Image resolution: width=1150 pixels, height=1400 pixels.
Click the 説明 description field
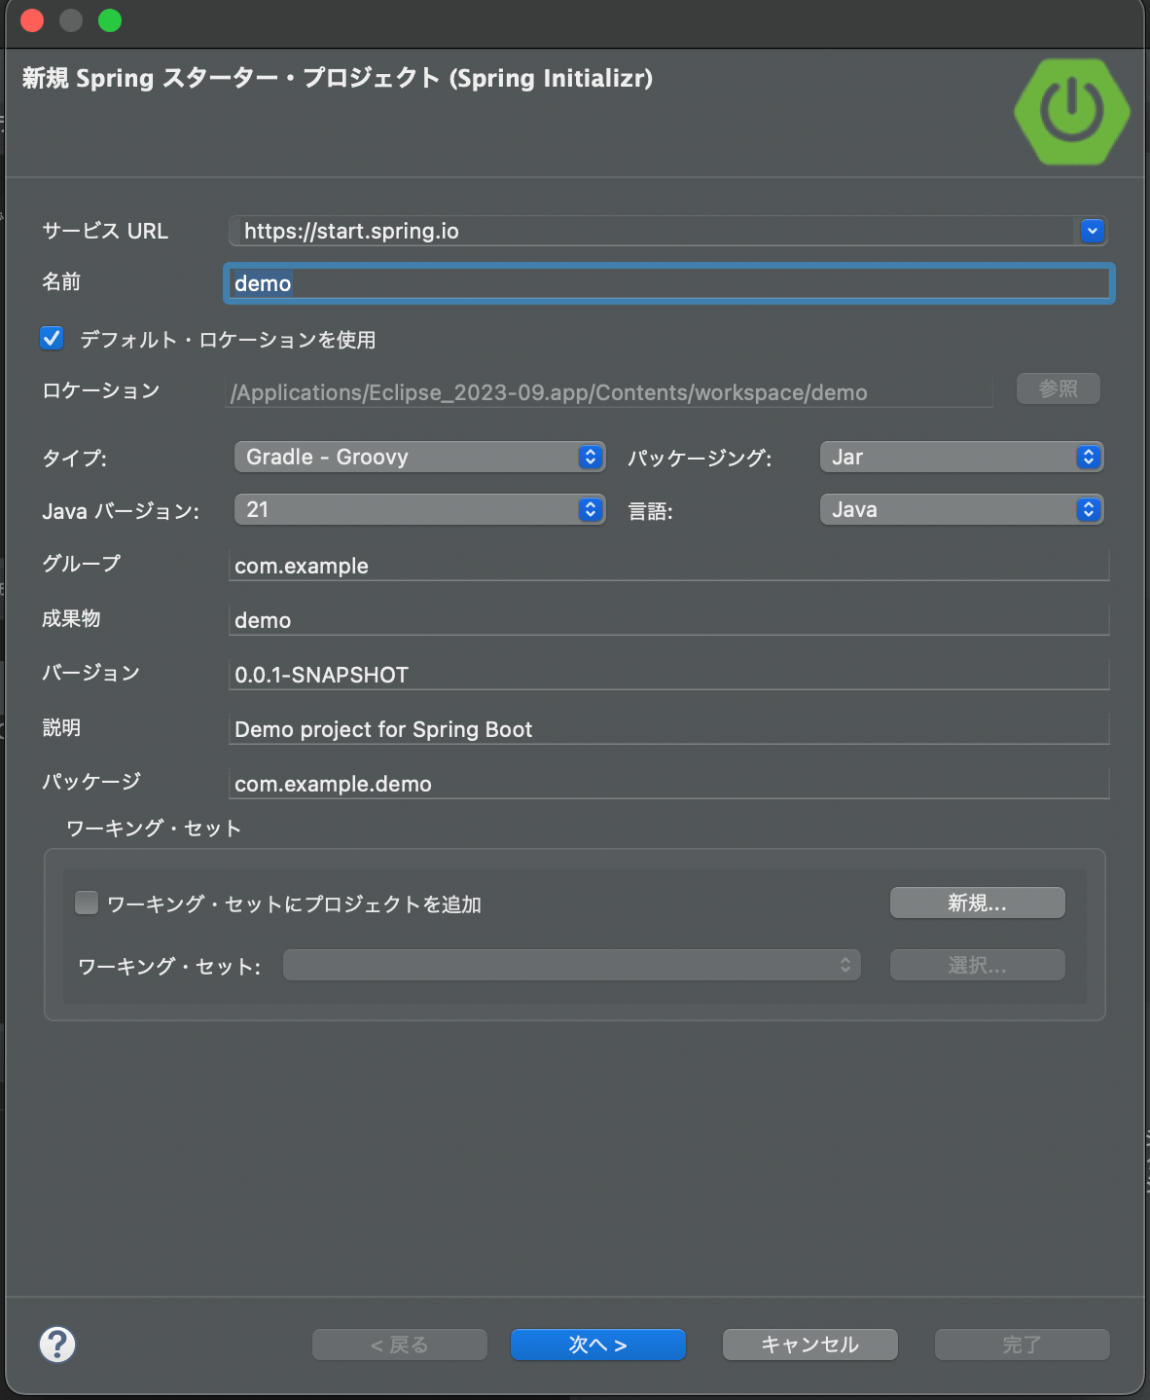click(x=669, y=729)
